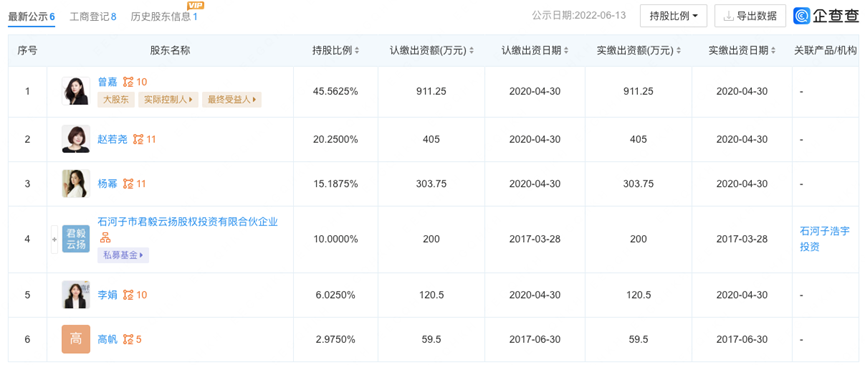The image size is (865, 365).
Task: Click the 关联产品/机构 column header
Action: (x=825, y=51)
